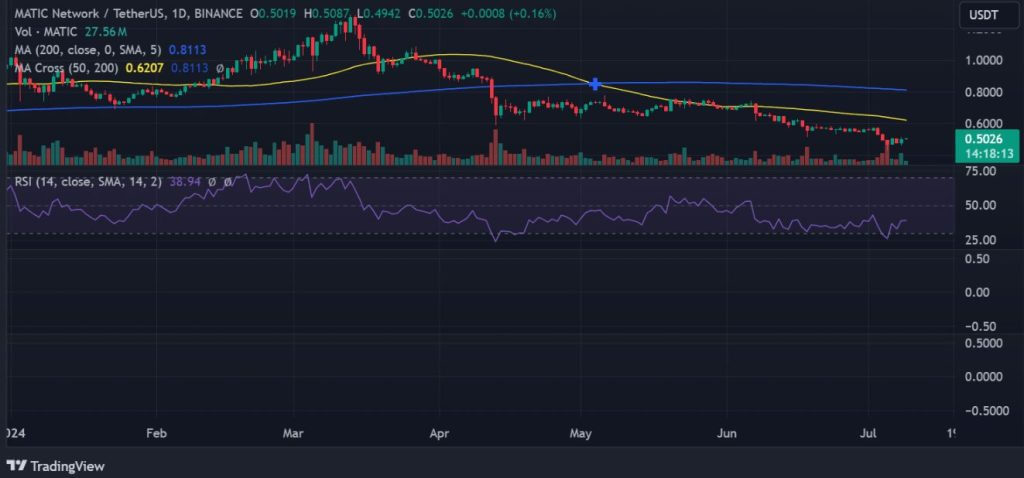Click the Jul label on time axis
1024x478 pixels.
click(x=869, y=433)
